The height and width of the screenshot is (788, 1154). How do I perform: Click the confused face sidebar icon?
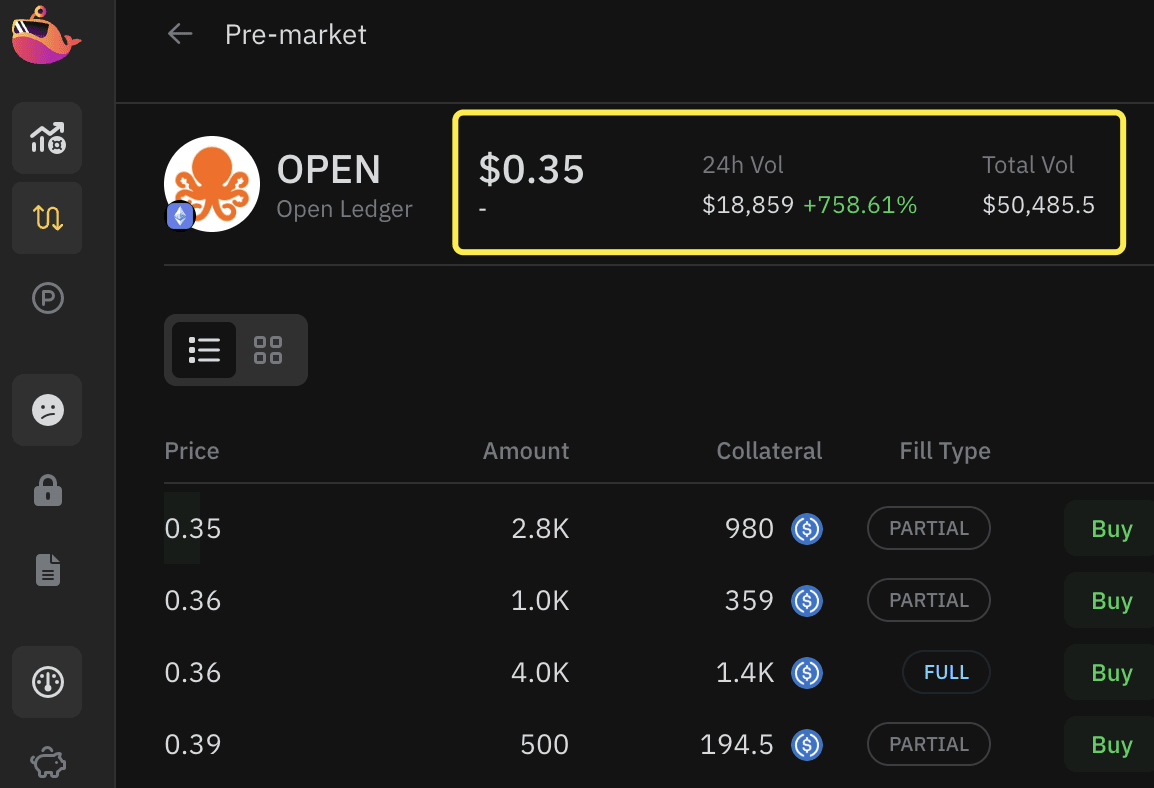point(47,410)
